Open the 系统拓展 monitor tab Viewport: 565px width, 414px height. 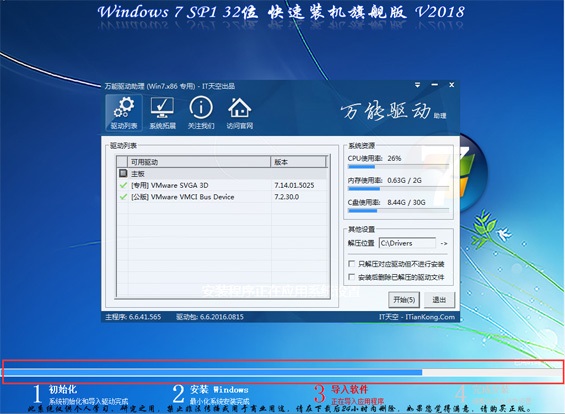click(x=162, y=113)
